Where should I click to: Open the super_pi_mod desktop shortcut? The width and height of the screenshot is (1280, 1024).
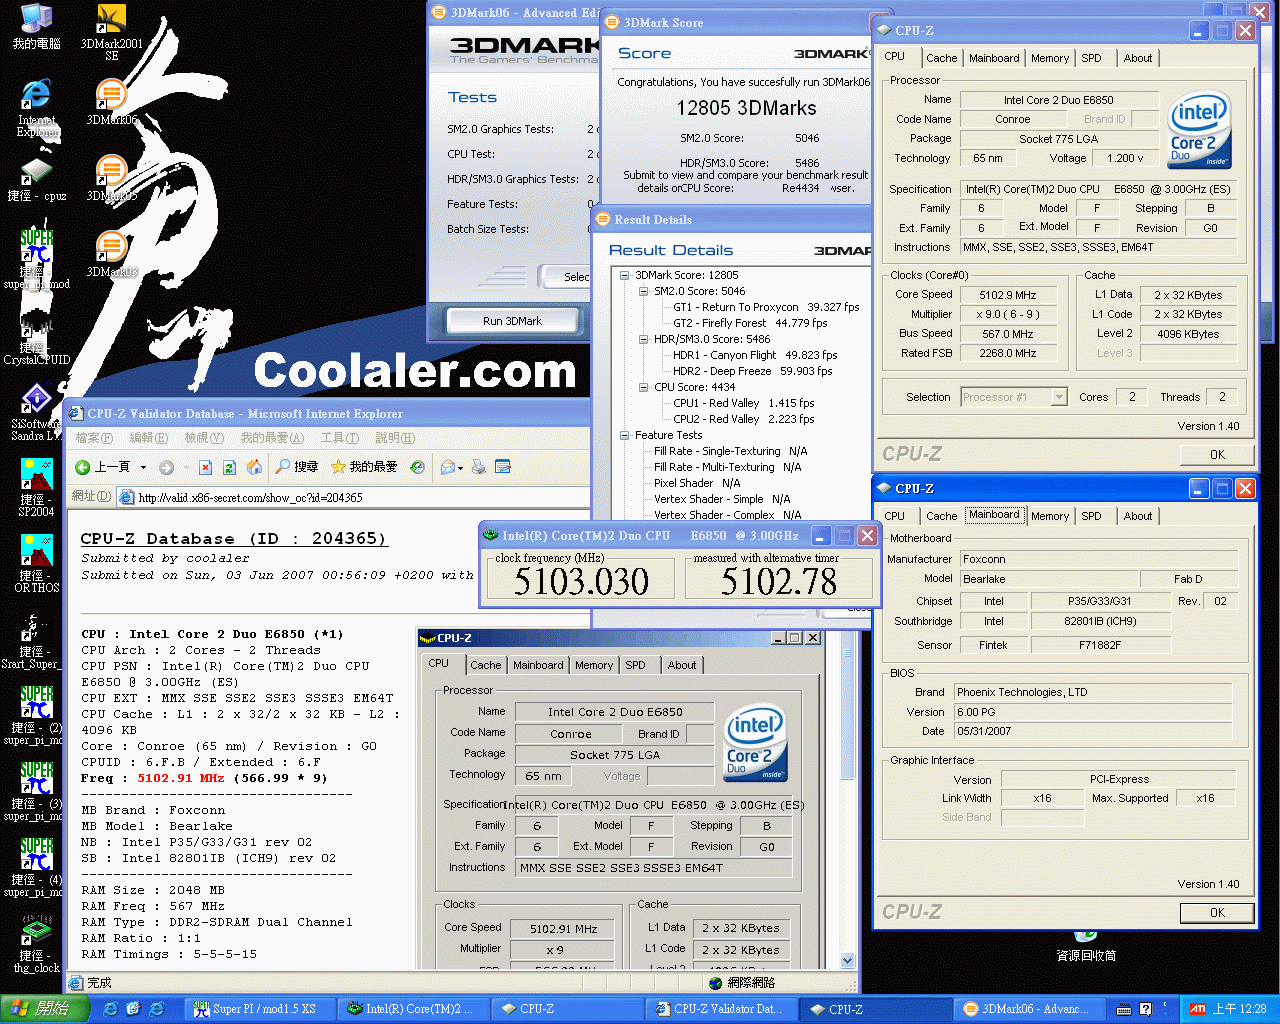tap(37, 260)
